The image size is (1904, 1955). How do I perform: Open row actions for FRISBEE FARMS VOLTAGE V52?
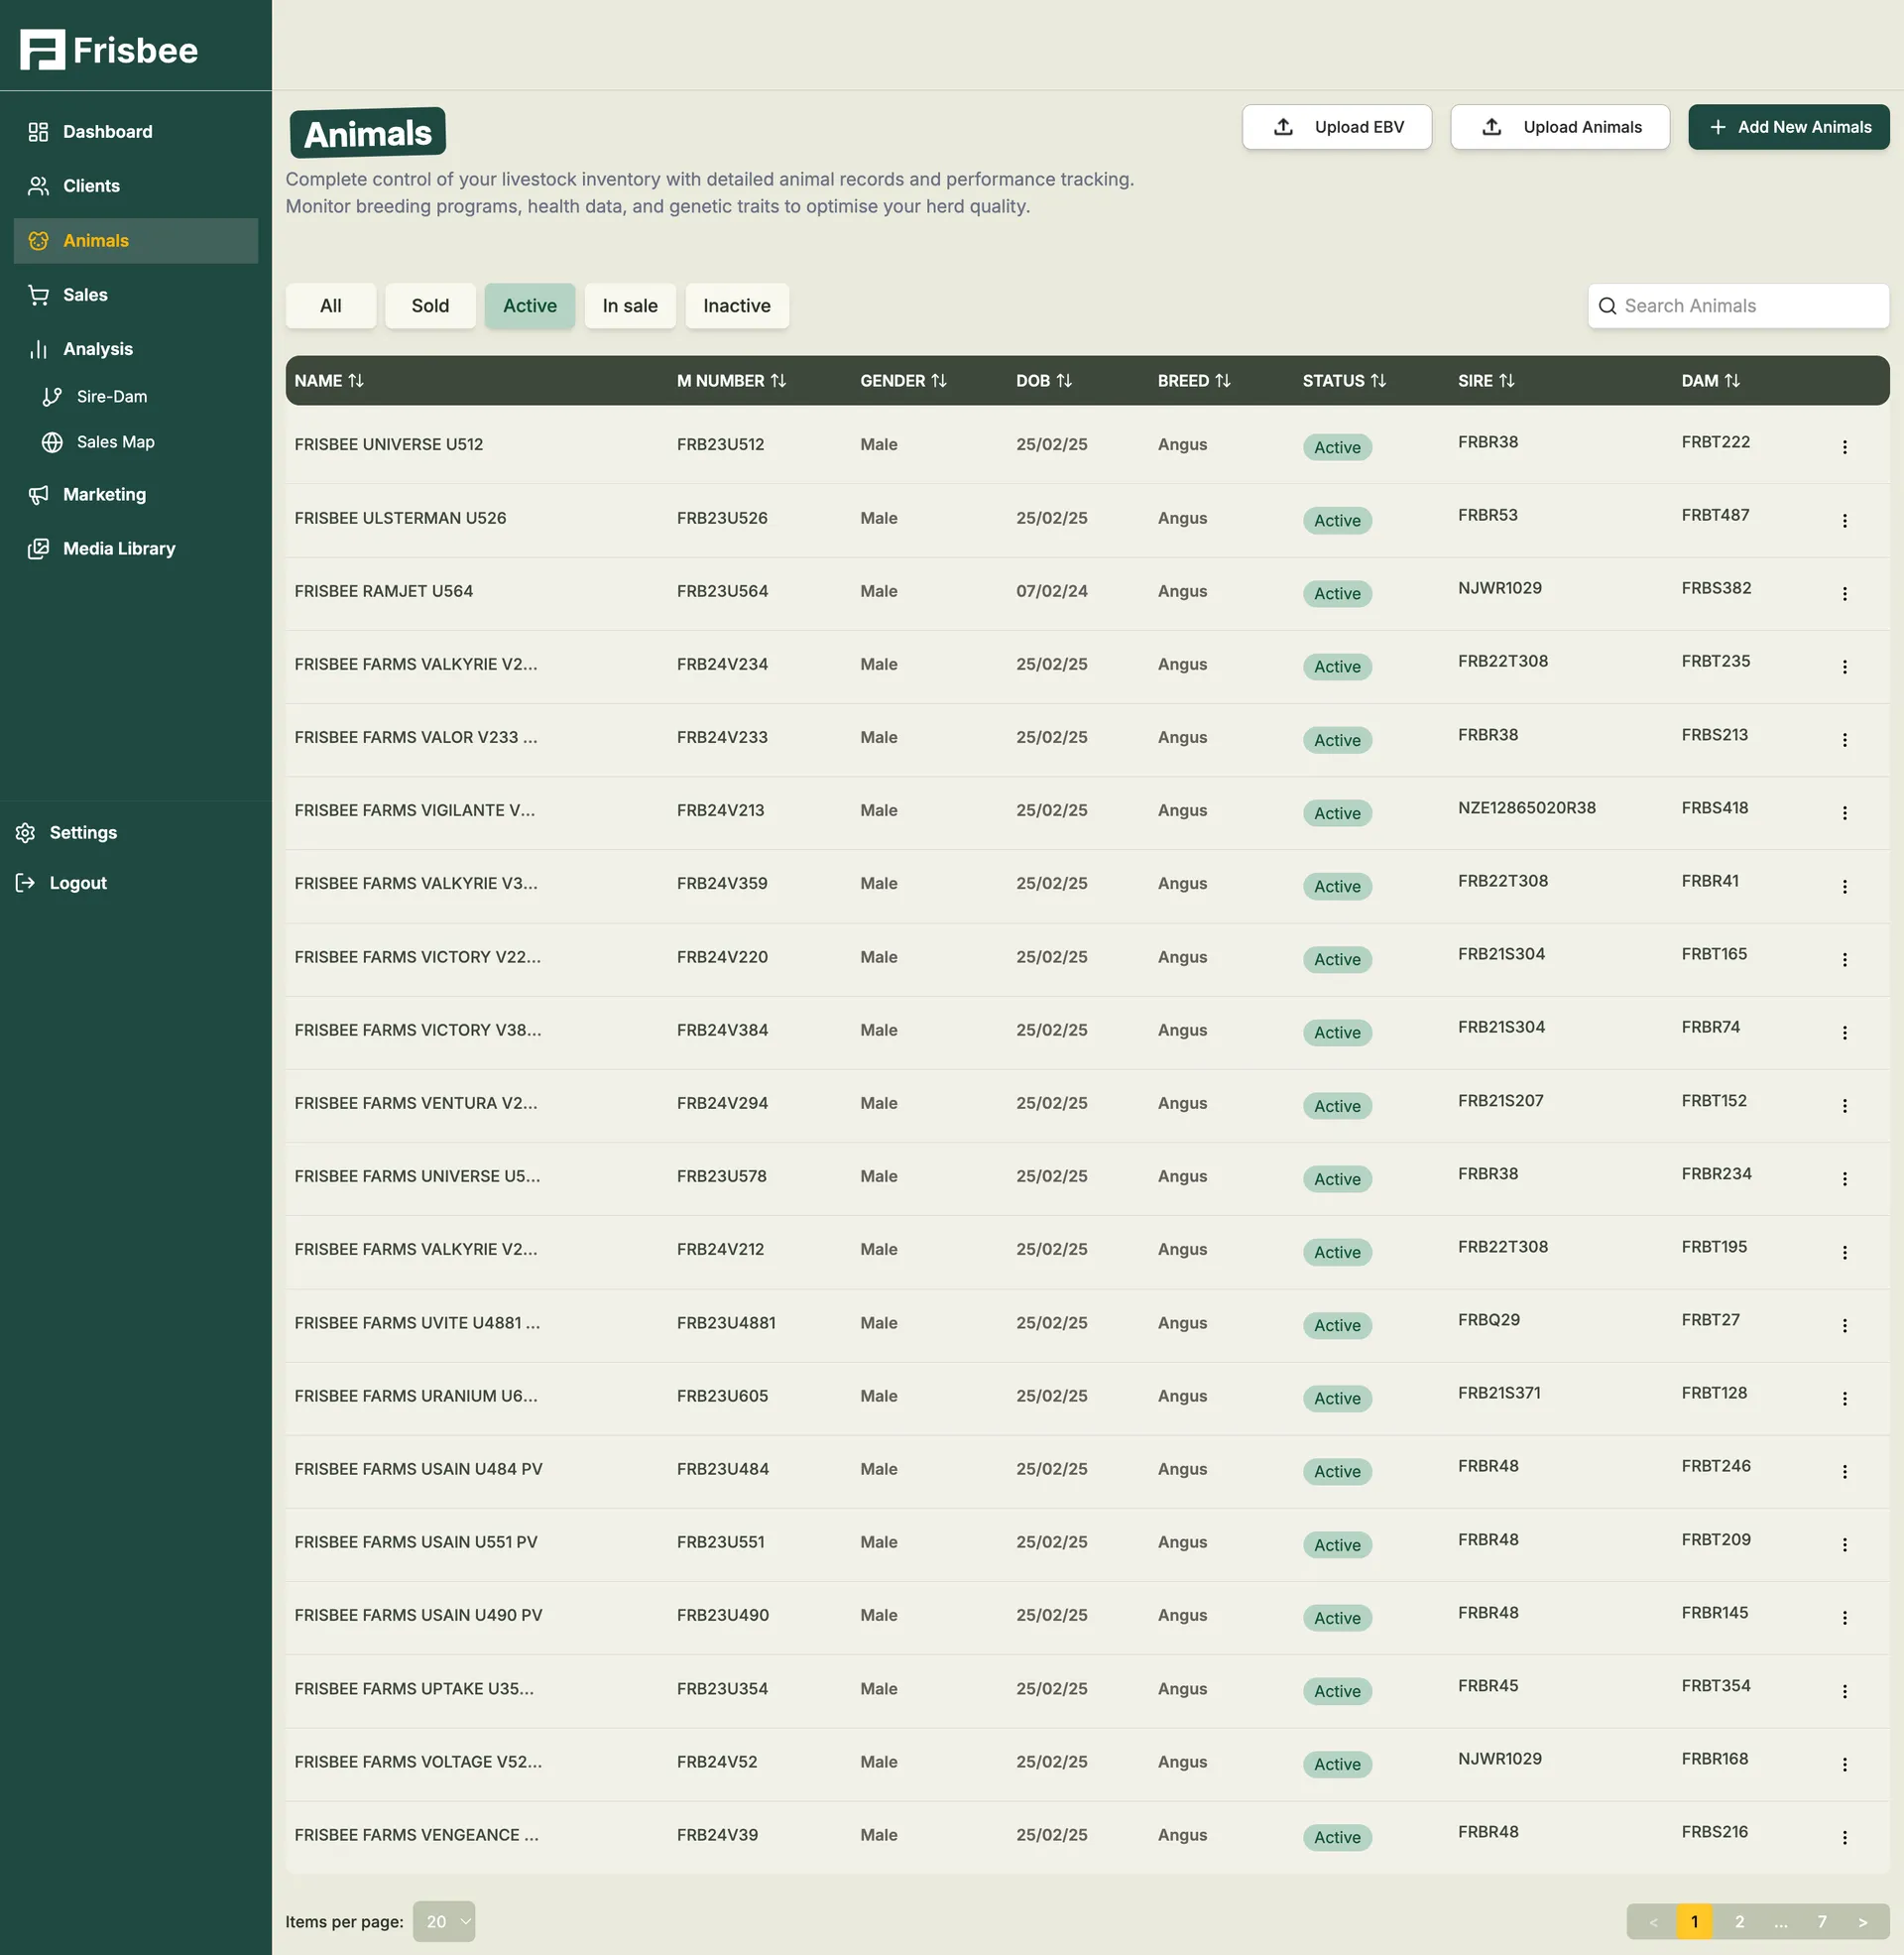click(1845, 1764)
